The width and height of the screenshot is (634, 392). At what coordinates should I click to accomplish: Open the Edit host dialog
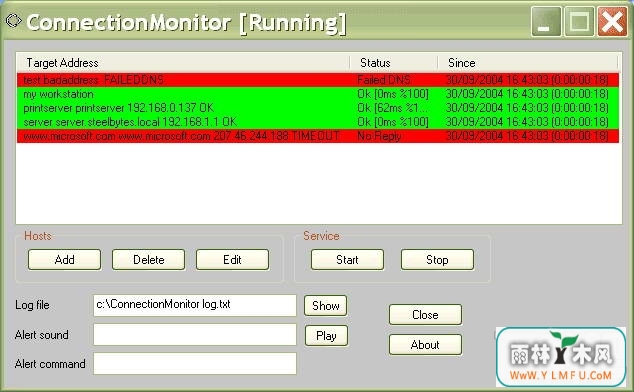(232, 260)
